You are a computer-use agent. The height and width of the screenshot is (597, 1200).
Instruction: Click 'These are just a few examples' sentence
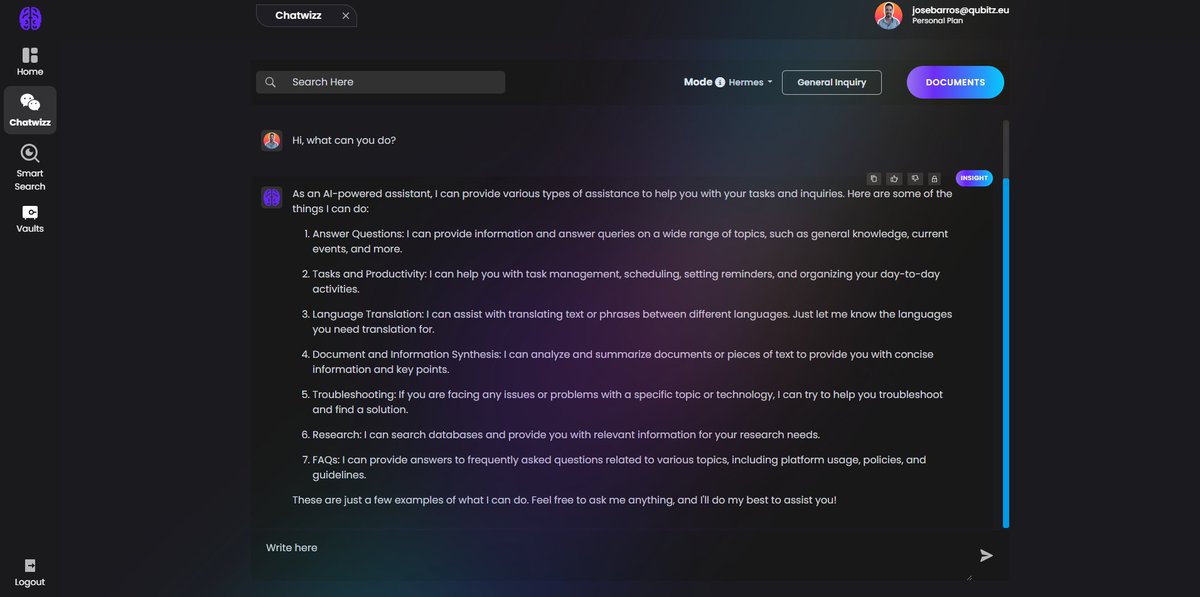point(564,499)
